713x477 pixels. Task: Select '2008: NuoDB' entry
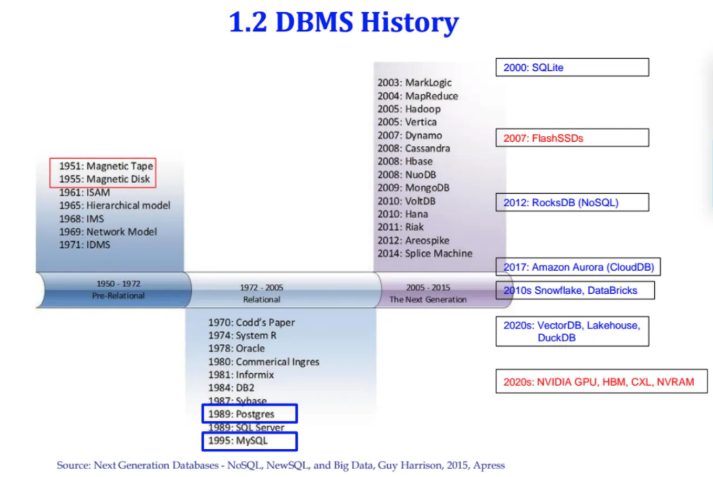[407, 175]
